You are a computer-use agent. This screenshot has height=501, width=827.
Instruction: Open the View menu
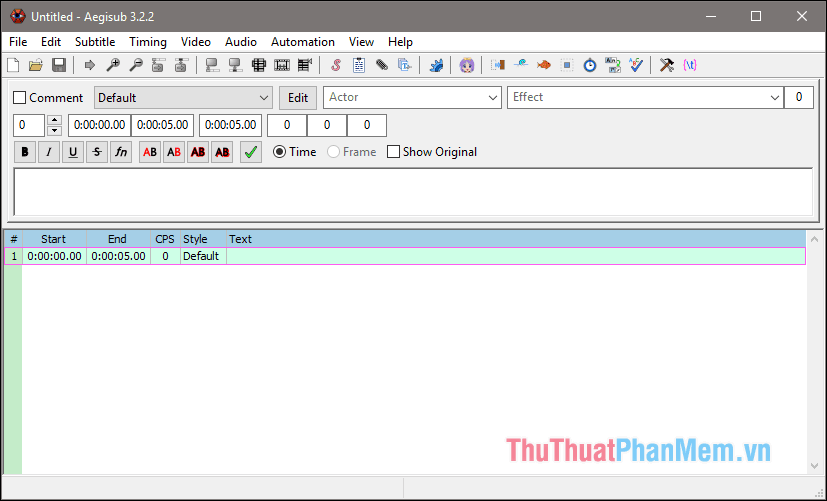(x=361, y=42)
